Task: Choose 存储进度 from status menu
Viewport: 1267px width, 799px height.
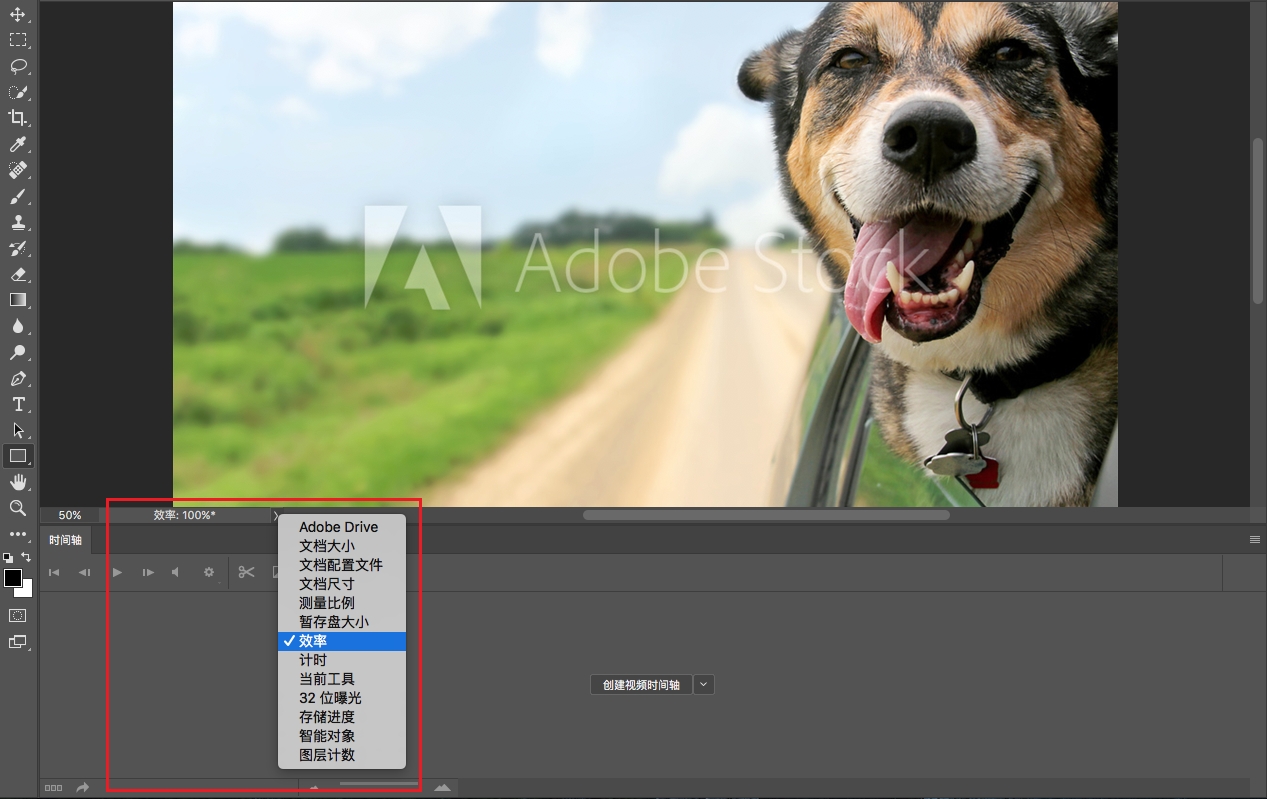Action: click(x=342, y=717)
